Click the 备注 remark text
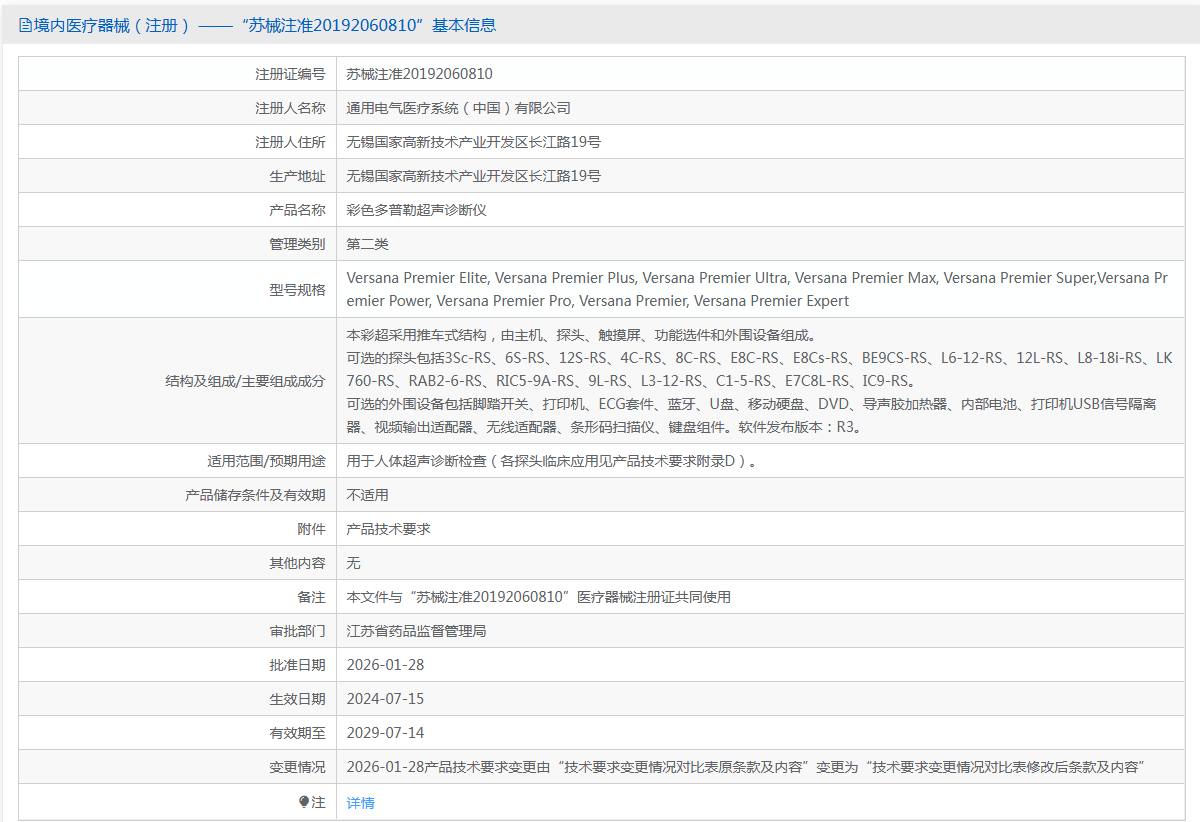The width and height of the screenshot is (1200, 822). coord(538,597)
